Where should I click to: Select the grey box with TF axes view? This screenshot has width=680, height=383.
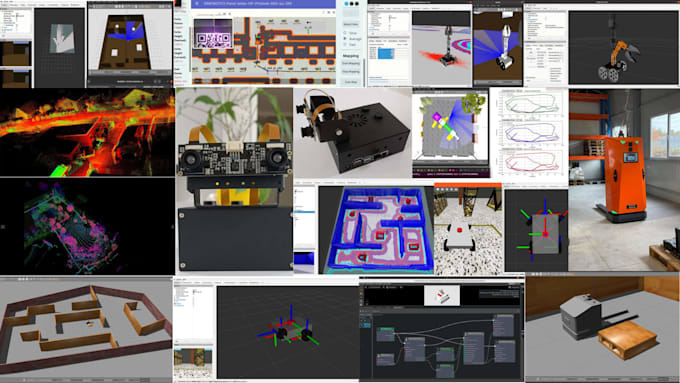click(536, 230)
